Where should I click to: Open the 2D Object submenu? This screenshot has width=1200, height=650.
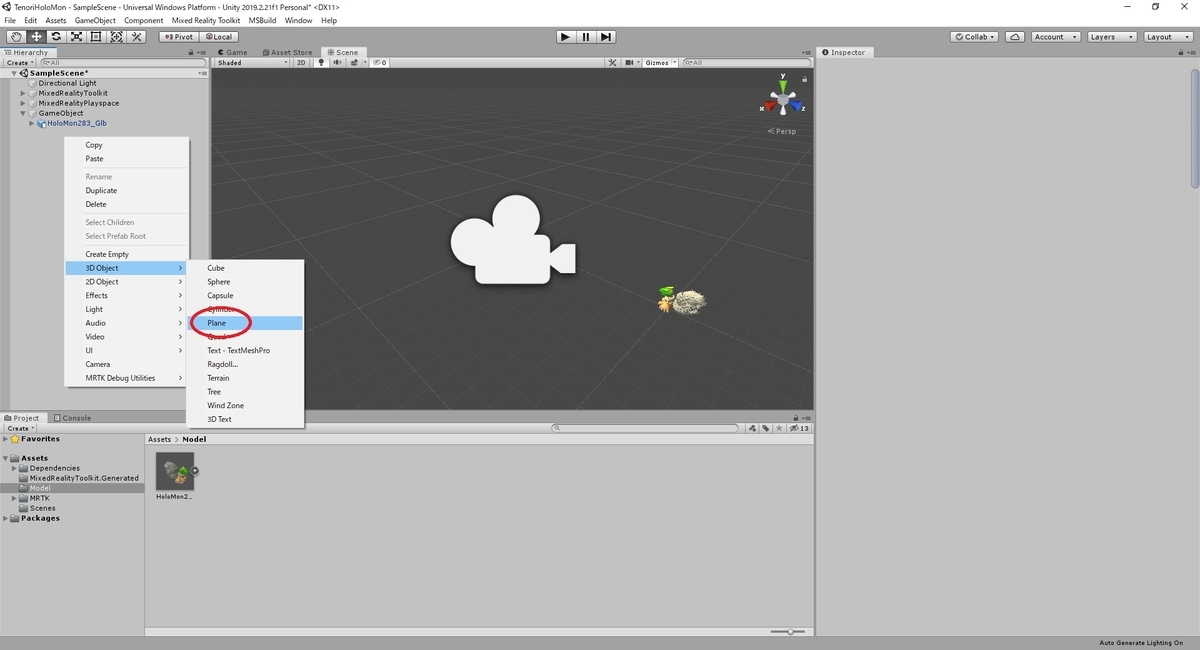tap(126, 282)
